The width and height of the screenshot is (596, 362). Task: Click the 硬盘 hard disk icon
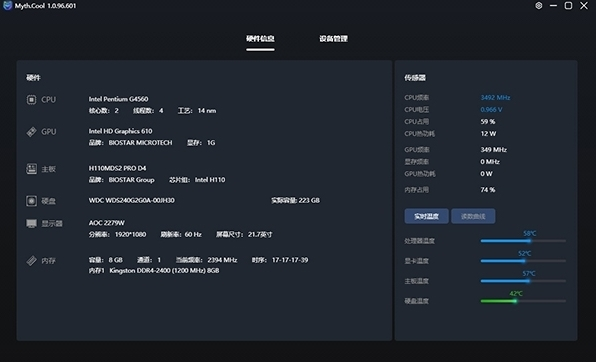(31, 201)
